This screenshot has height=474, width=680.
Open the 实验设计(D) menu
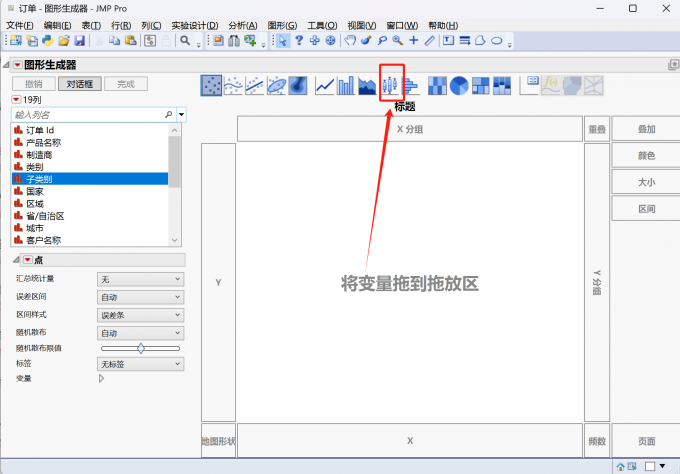(195, 26)
